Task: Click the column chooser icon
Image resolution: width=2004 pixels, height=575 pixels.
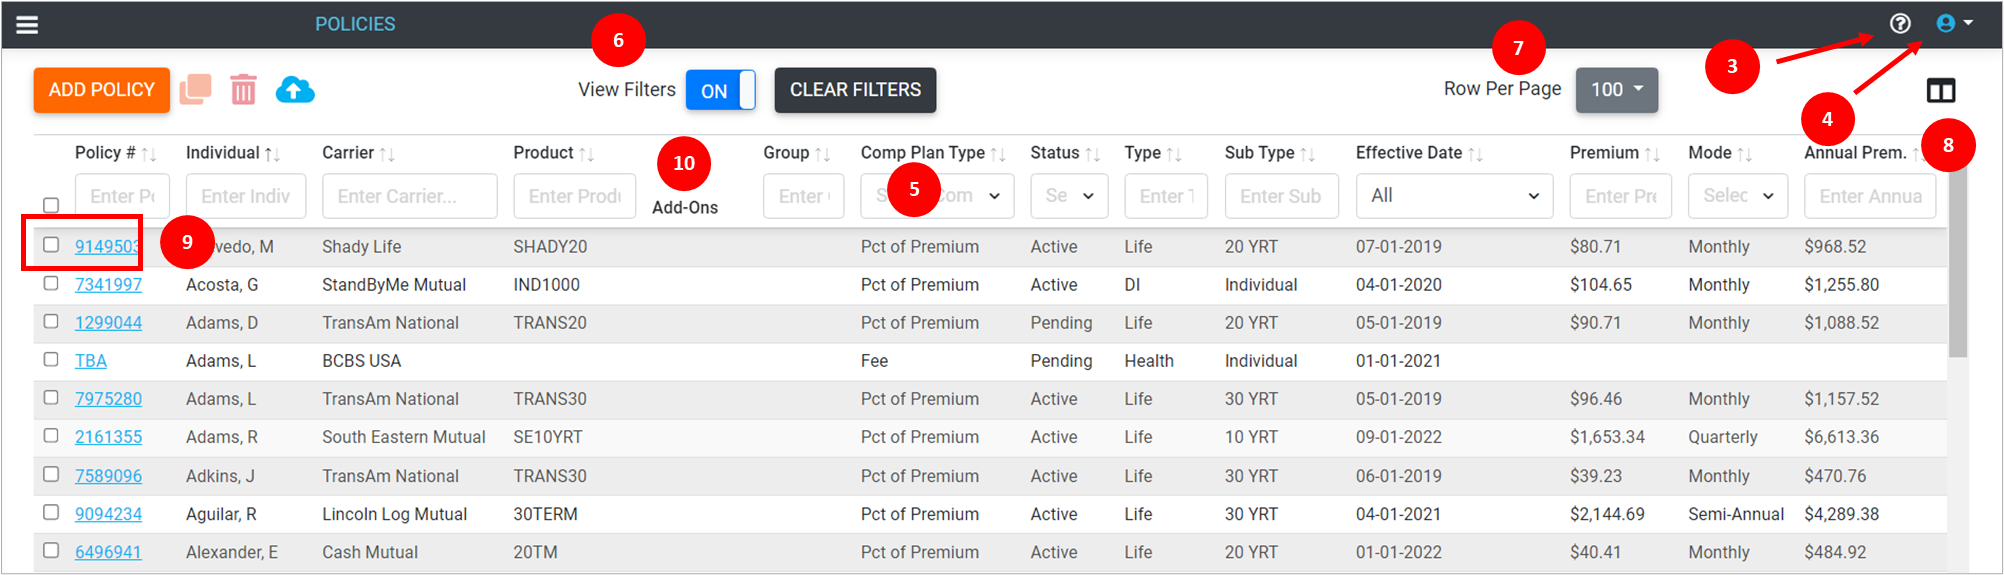Action: tap(1941, 91)
